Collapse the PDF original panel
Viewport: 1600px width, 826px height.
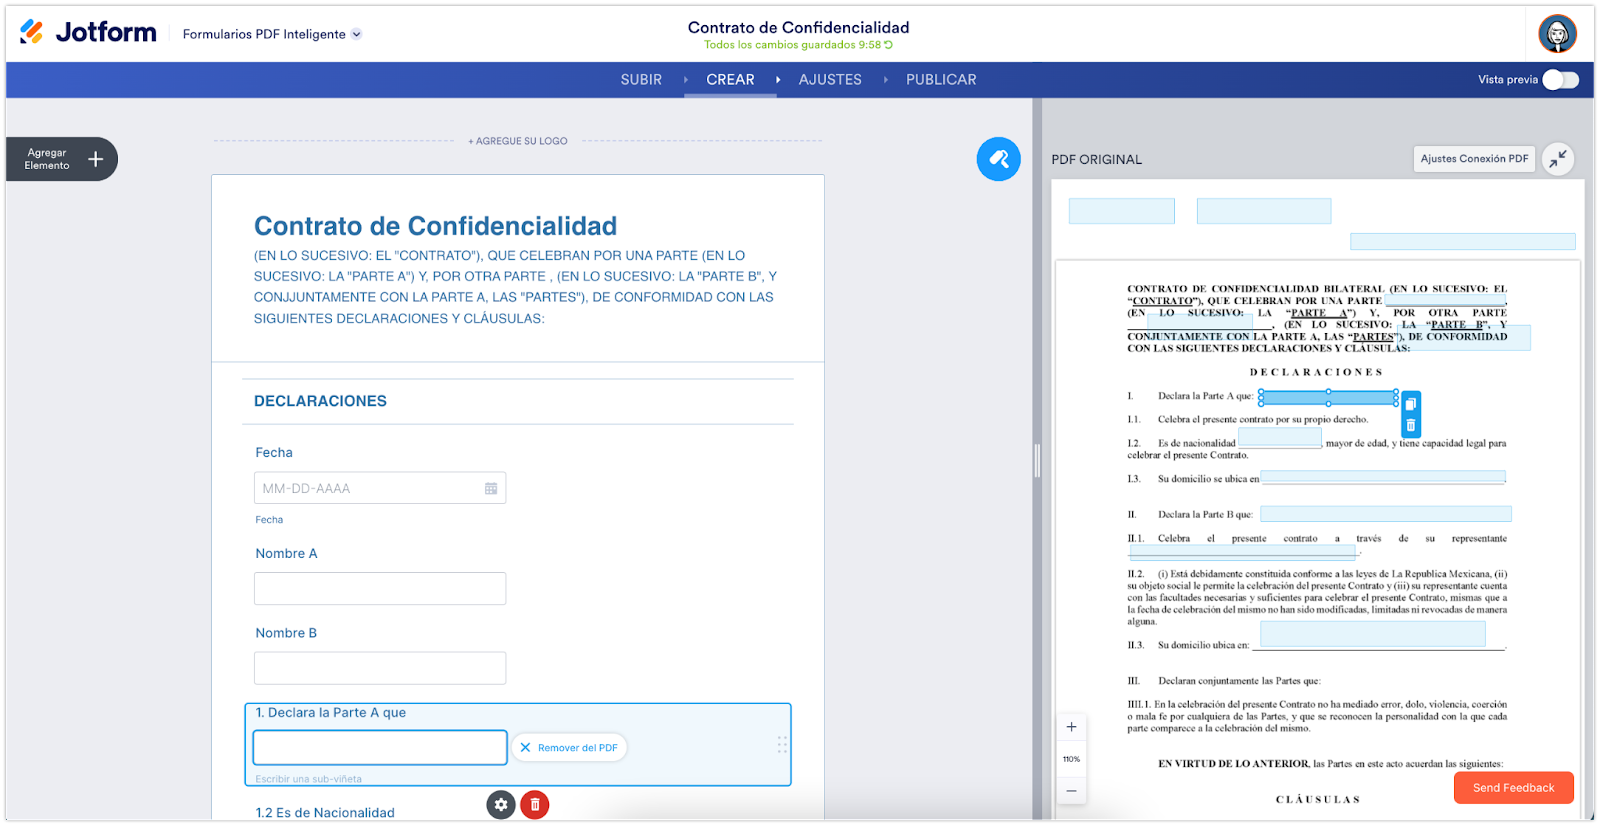(x=1558, y=159)
